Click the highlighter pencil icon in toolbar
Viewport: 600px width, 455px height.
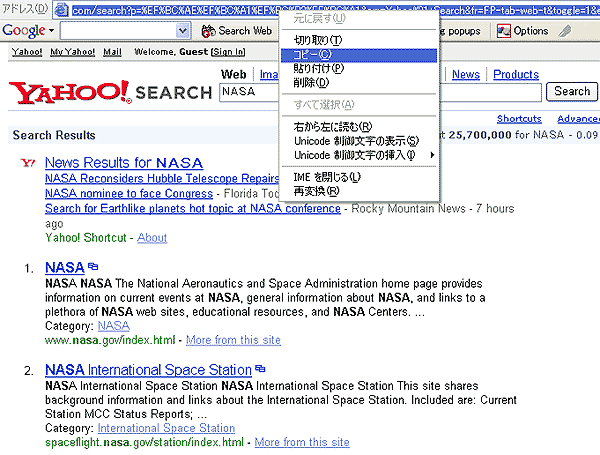click(565, 31)
